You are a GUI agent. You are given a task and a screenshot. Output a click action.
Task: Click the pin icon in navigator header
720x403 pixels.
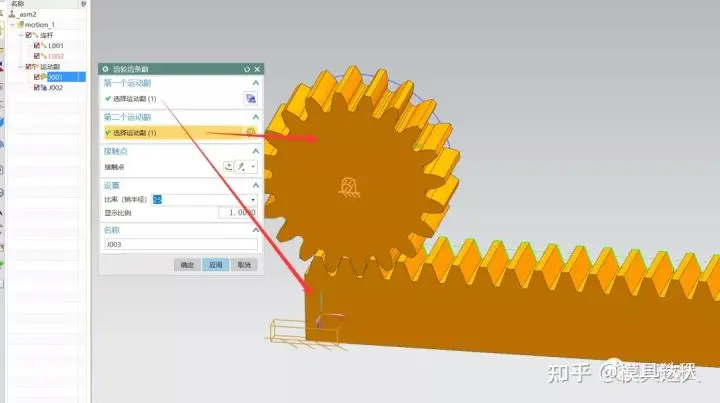coord(83,4)
